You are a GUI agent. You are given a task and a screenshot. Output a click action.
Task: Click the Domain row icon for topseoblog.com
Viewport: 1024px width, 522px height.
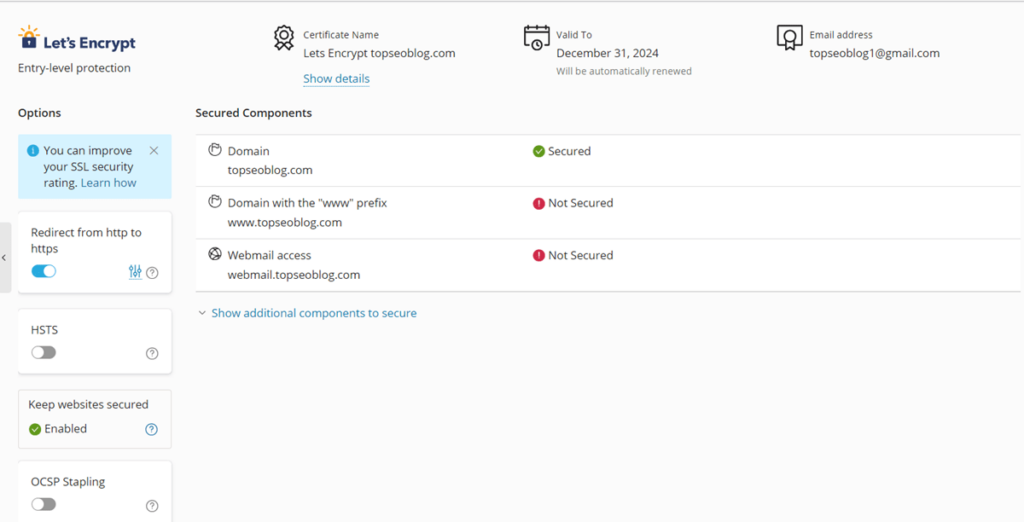click(x=214, y=150)
